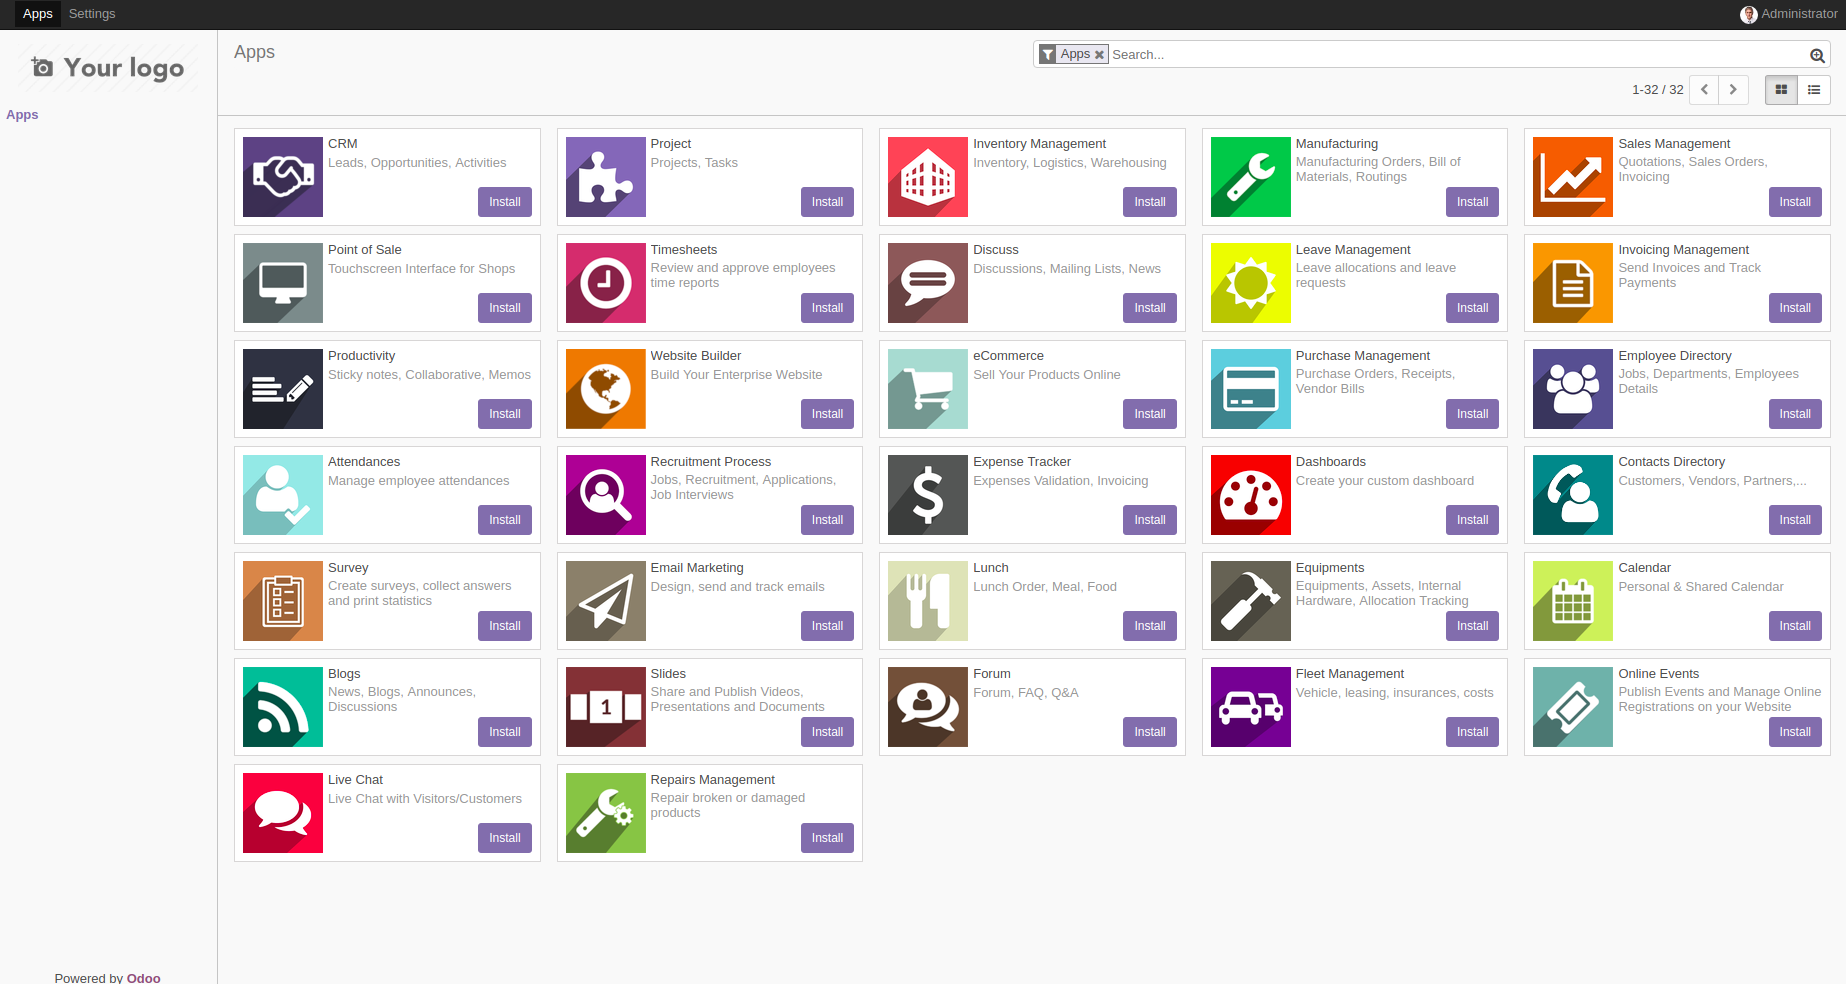Switch to kanban grid view
1846x984 pixels.
pos(1781,90)
